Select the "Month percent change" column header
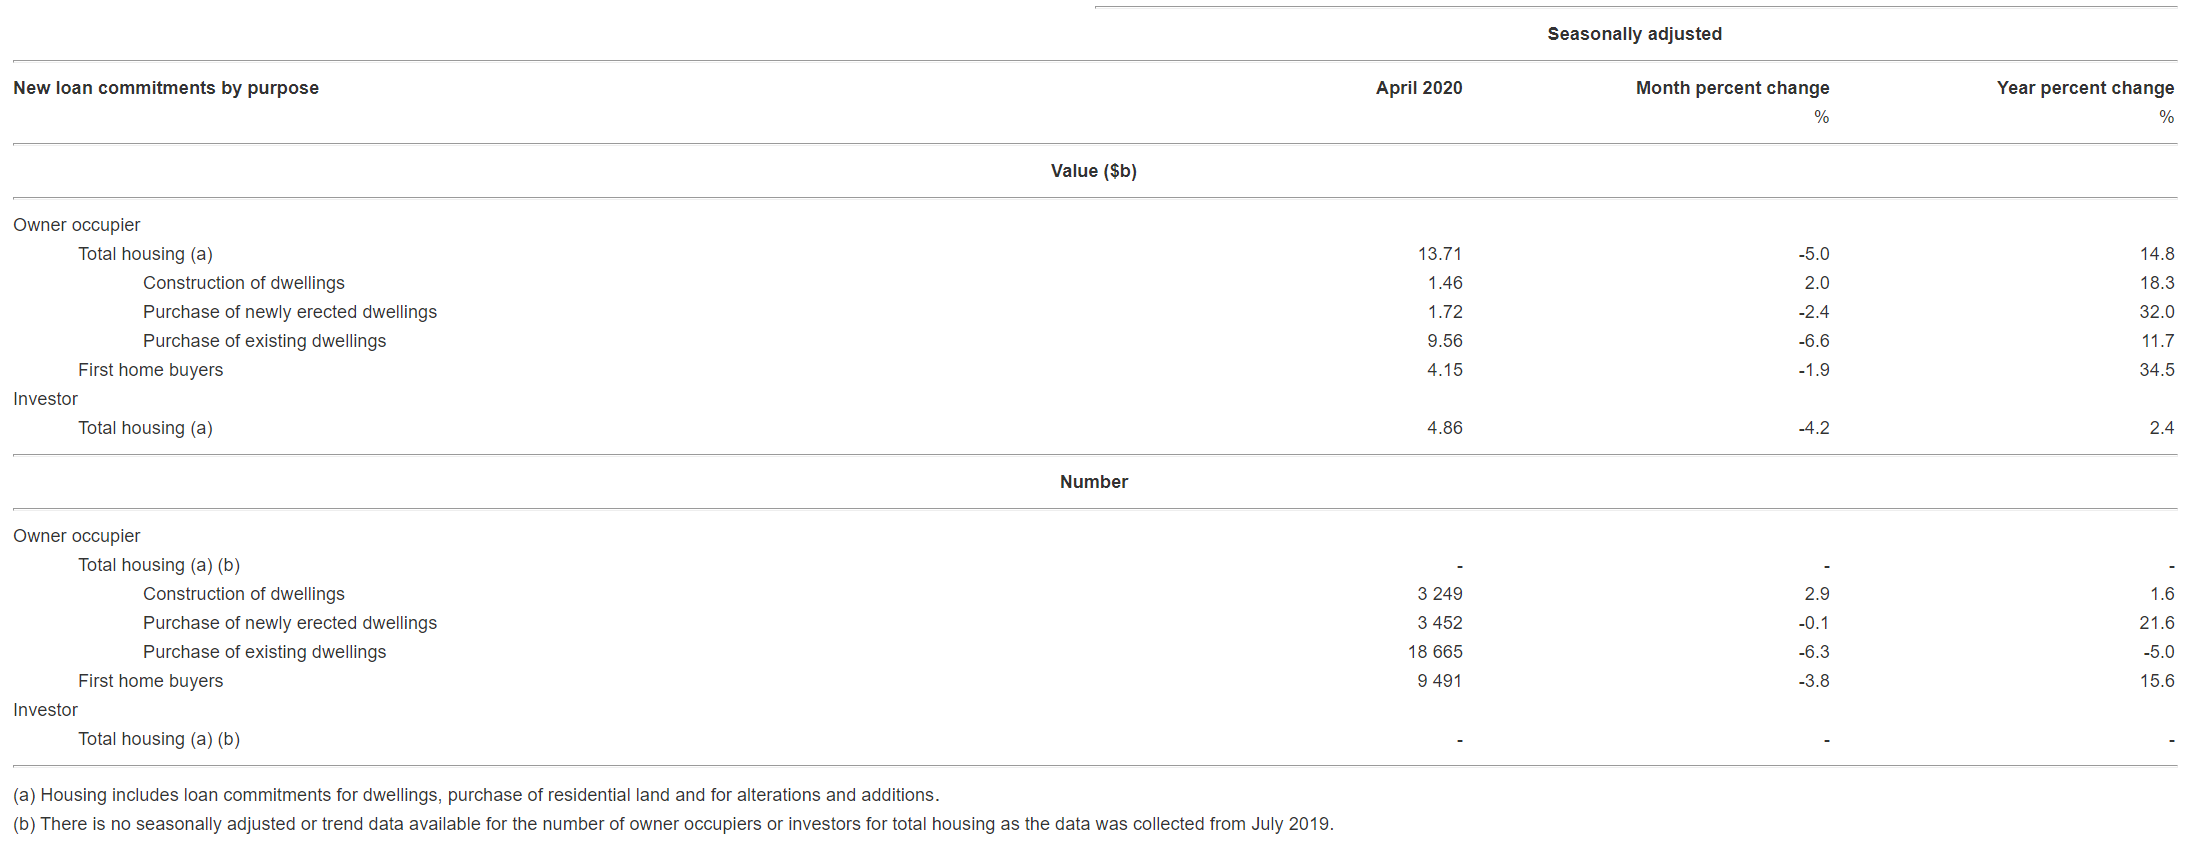The height and width of the screenshot is (858, 2211). pyautogui.click(x=1732, y=88)
